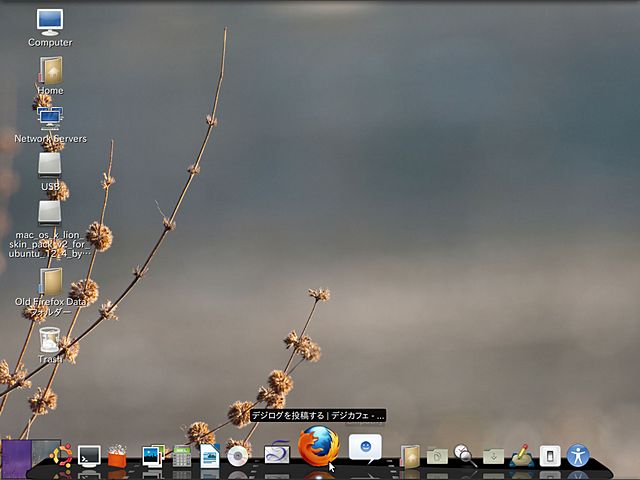640x480 pixels.
Task: Open the documents folder in the dock
Action: pyautogui.click(x=437, y=456)
